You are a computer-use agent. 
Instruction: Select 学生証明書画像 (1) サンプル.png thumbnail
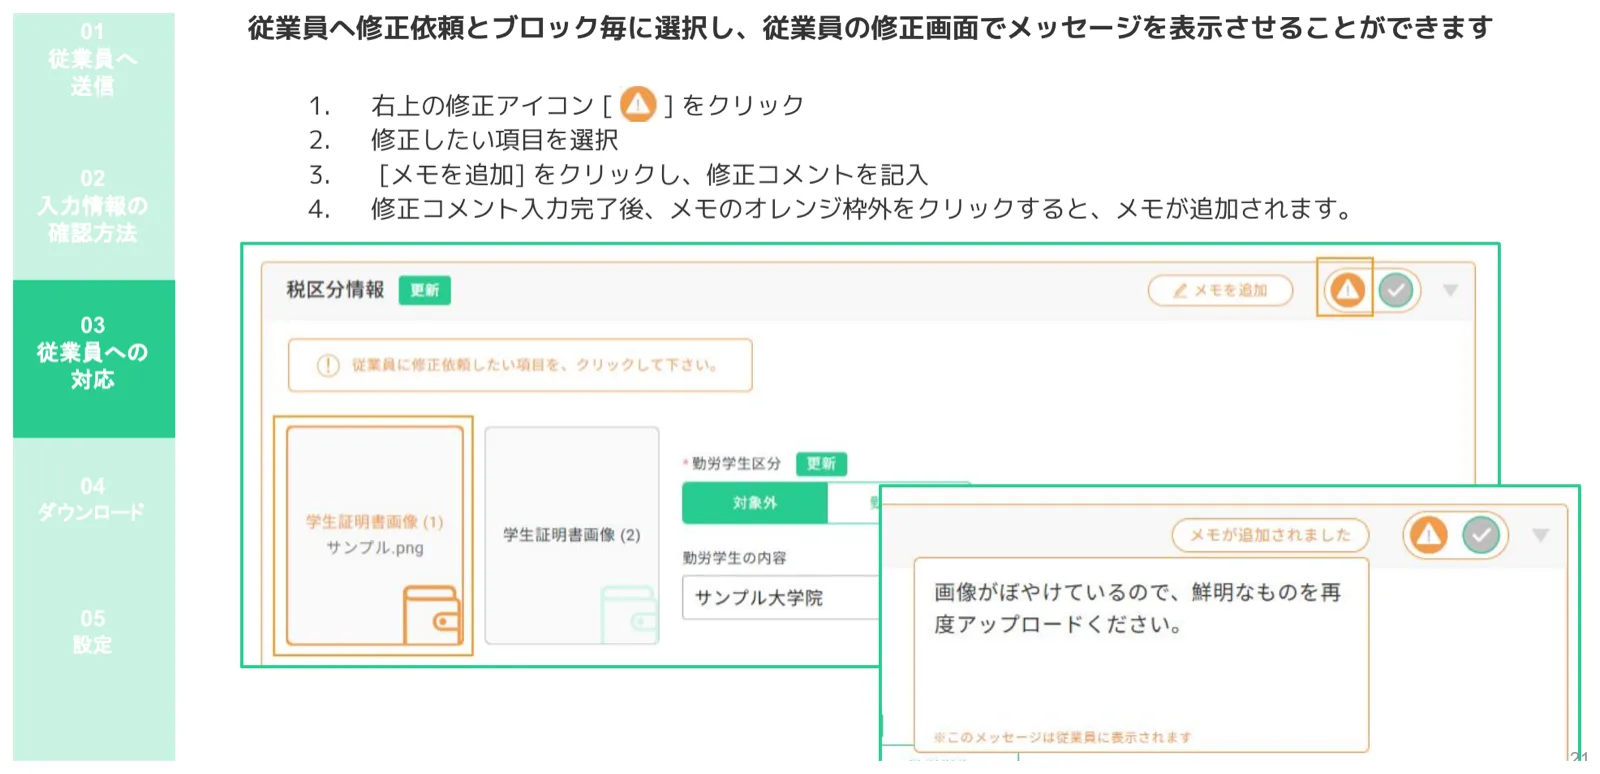pos(374,536)
